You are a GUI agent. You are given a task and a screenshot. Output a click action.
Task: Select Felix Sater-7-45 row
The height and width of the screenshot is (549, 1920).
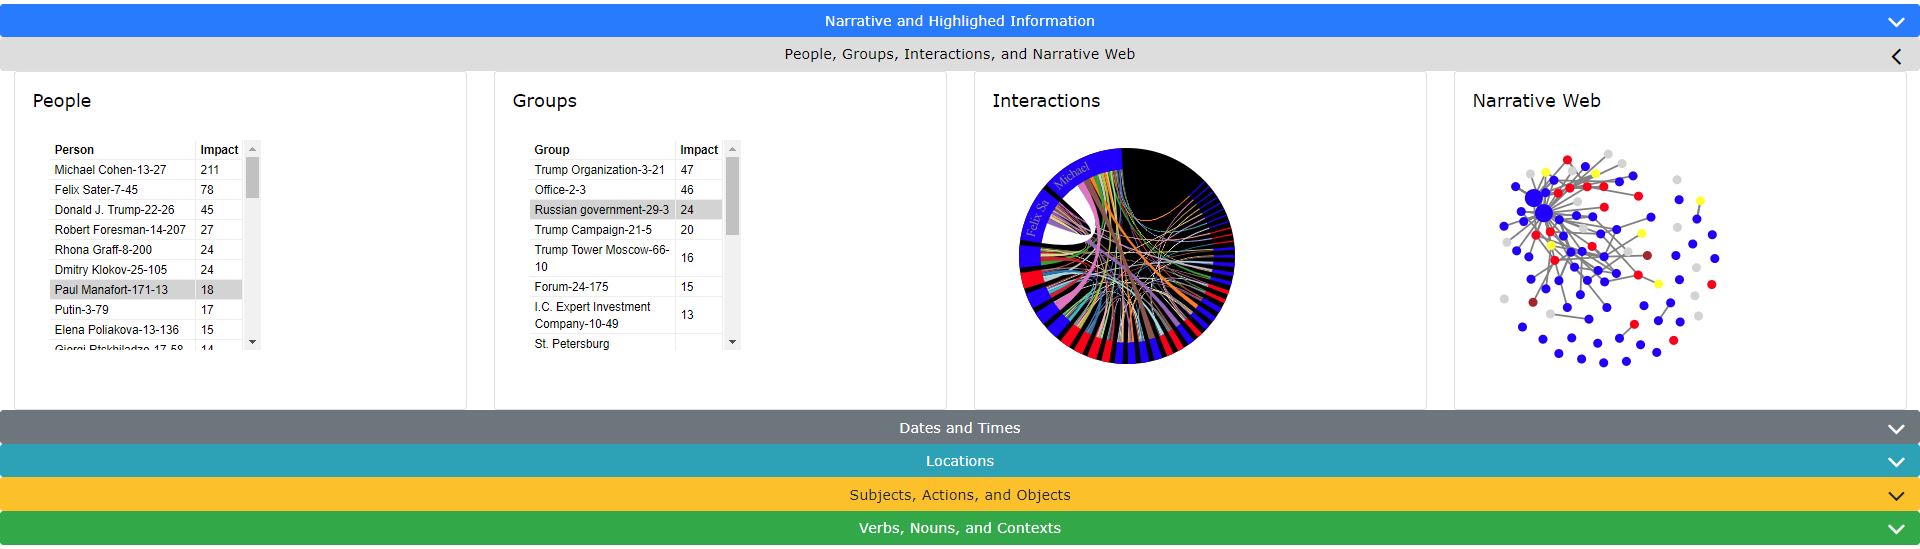pos(96,190)
